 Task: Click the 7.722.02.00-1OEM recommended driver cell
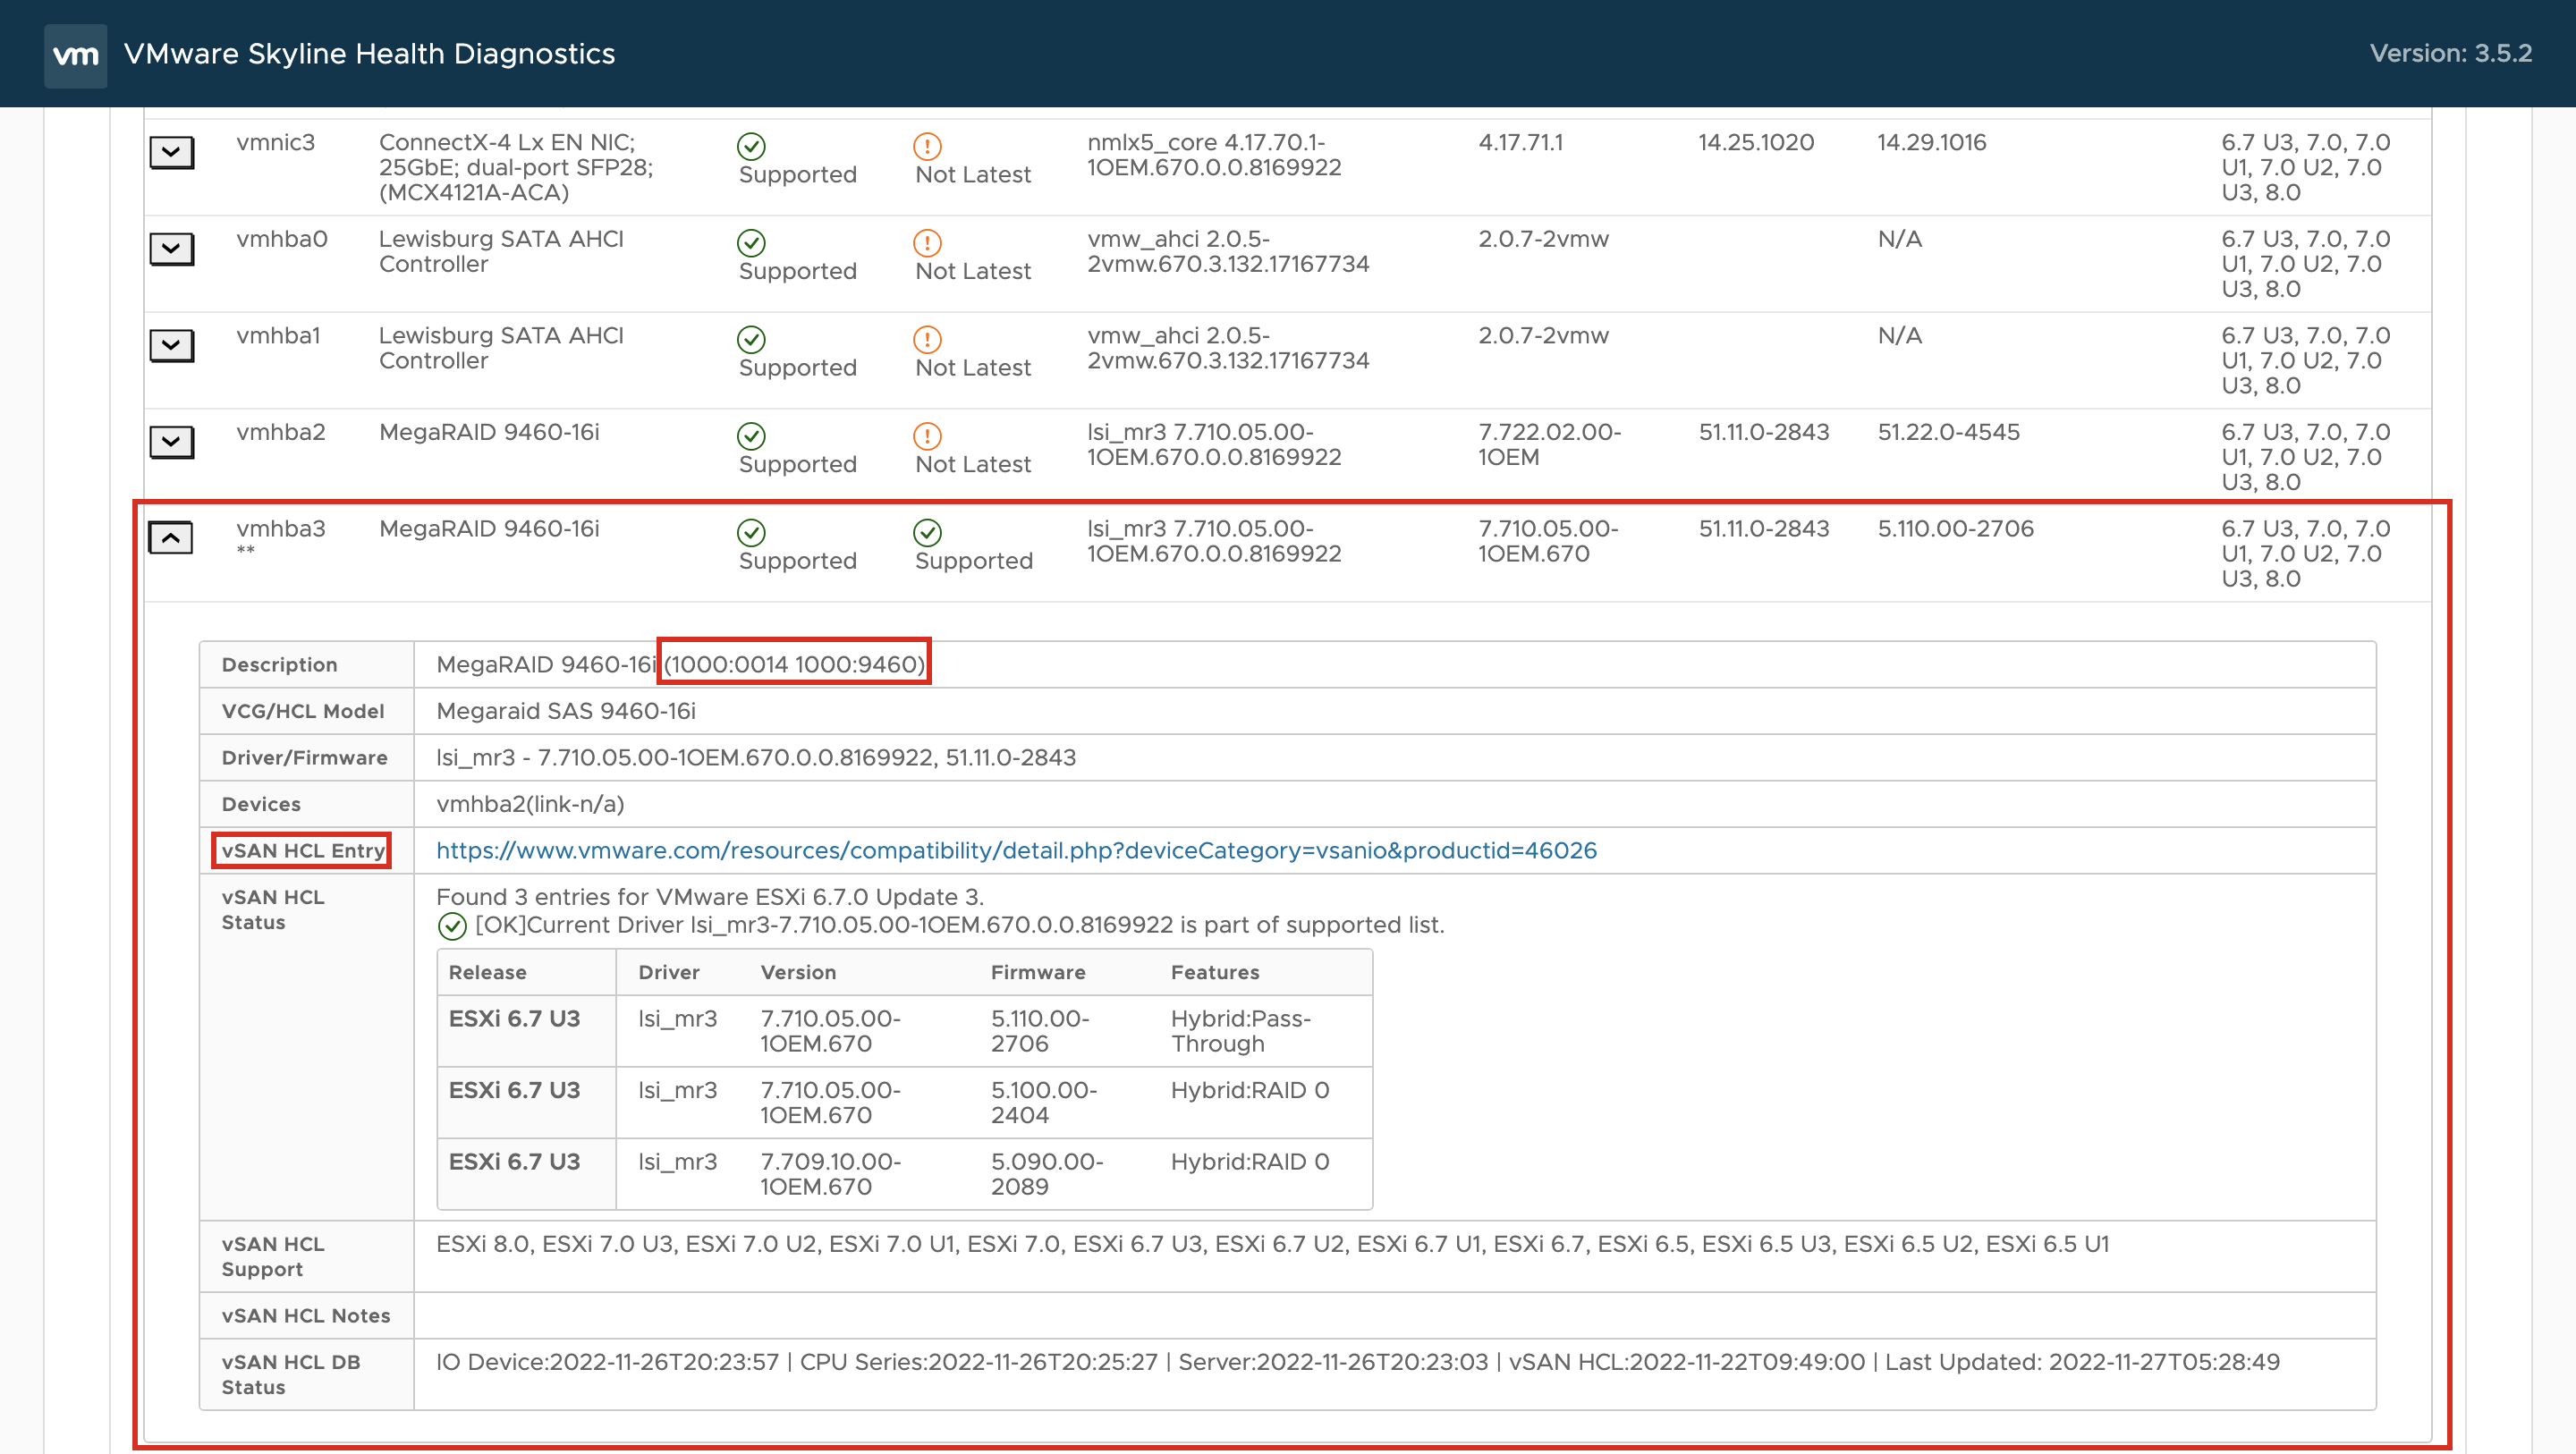(x=1549, y=445)
